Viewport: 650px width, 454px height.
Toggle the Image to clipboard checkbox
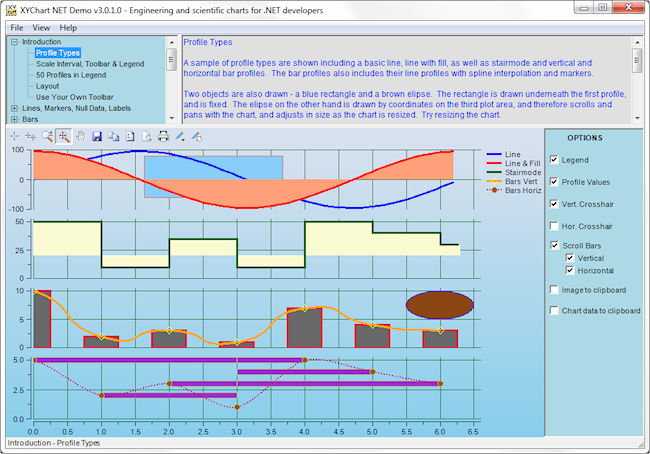pyautogui.click(x=555, y=290)
